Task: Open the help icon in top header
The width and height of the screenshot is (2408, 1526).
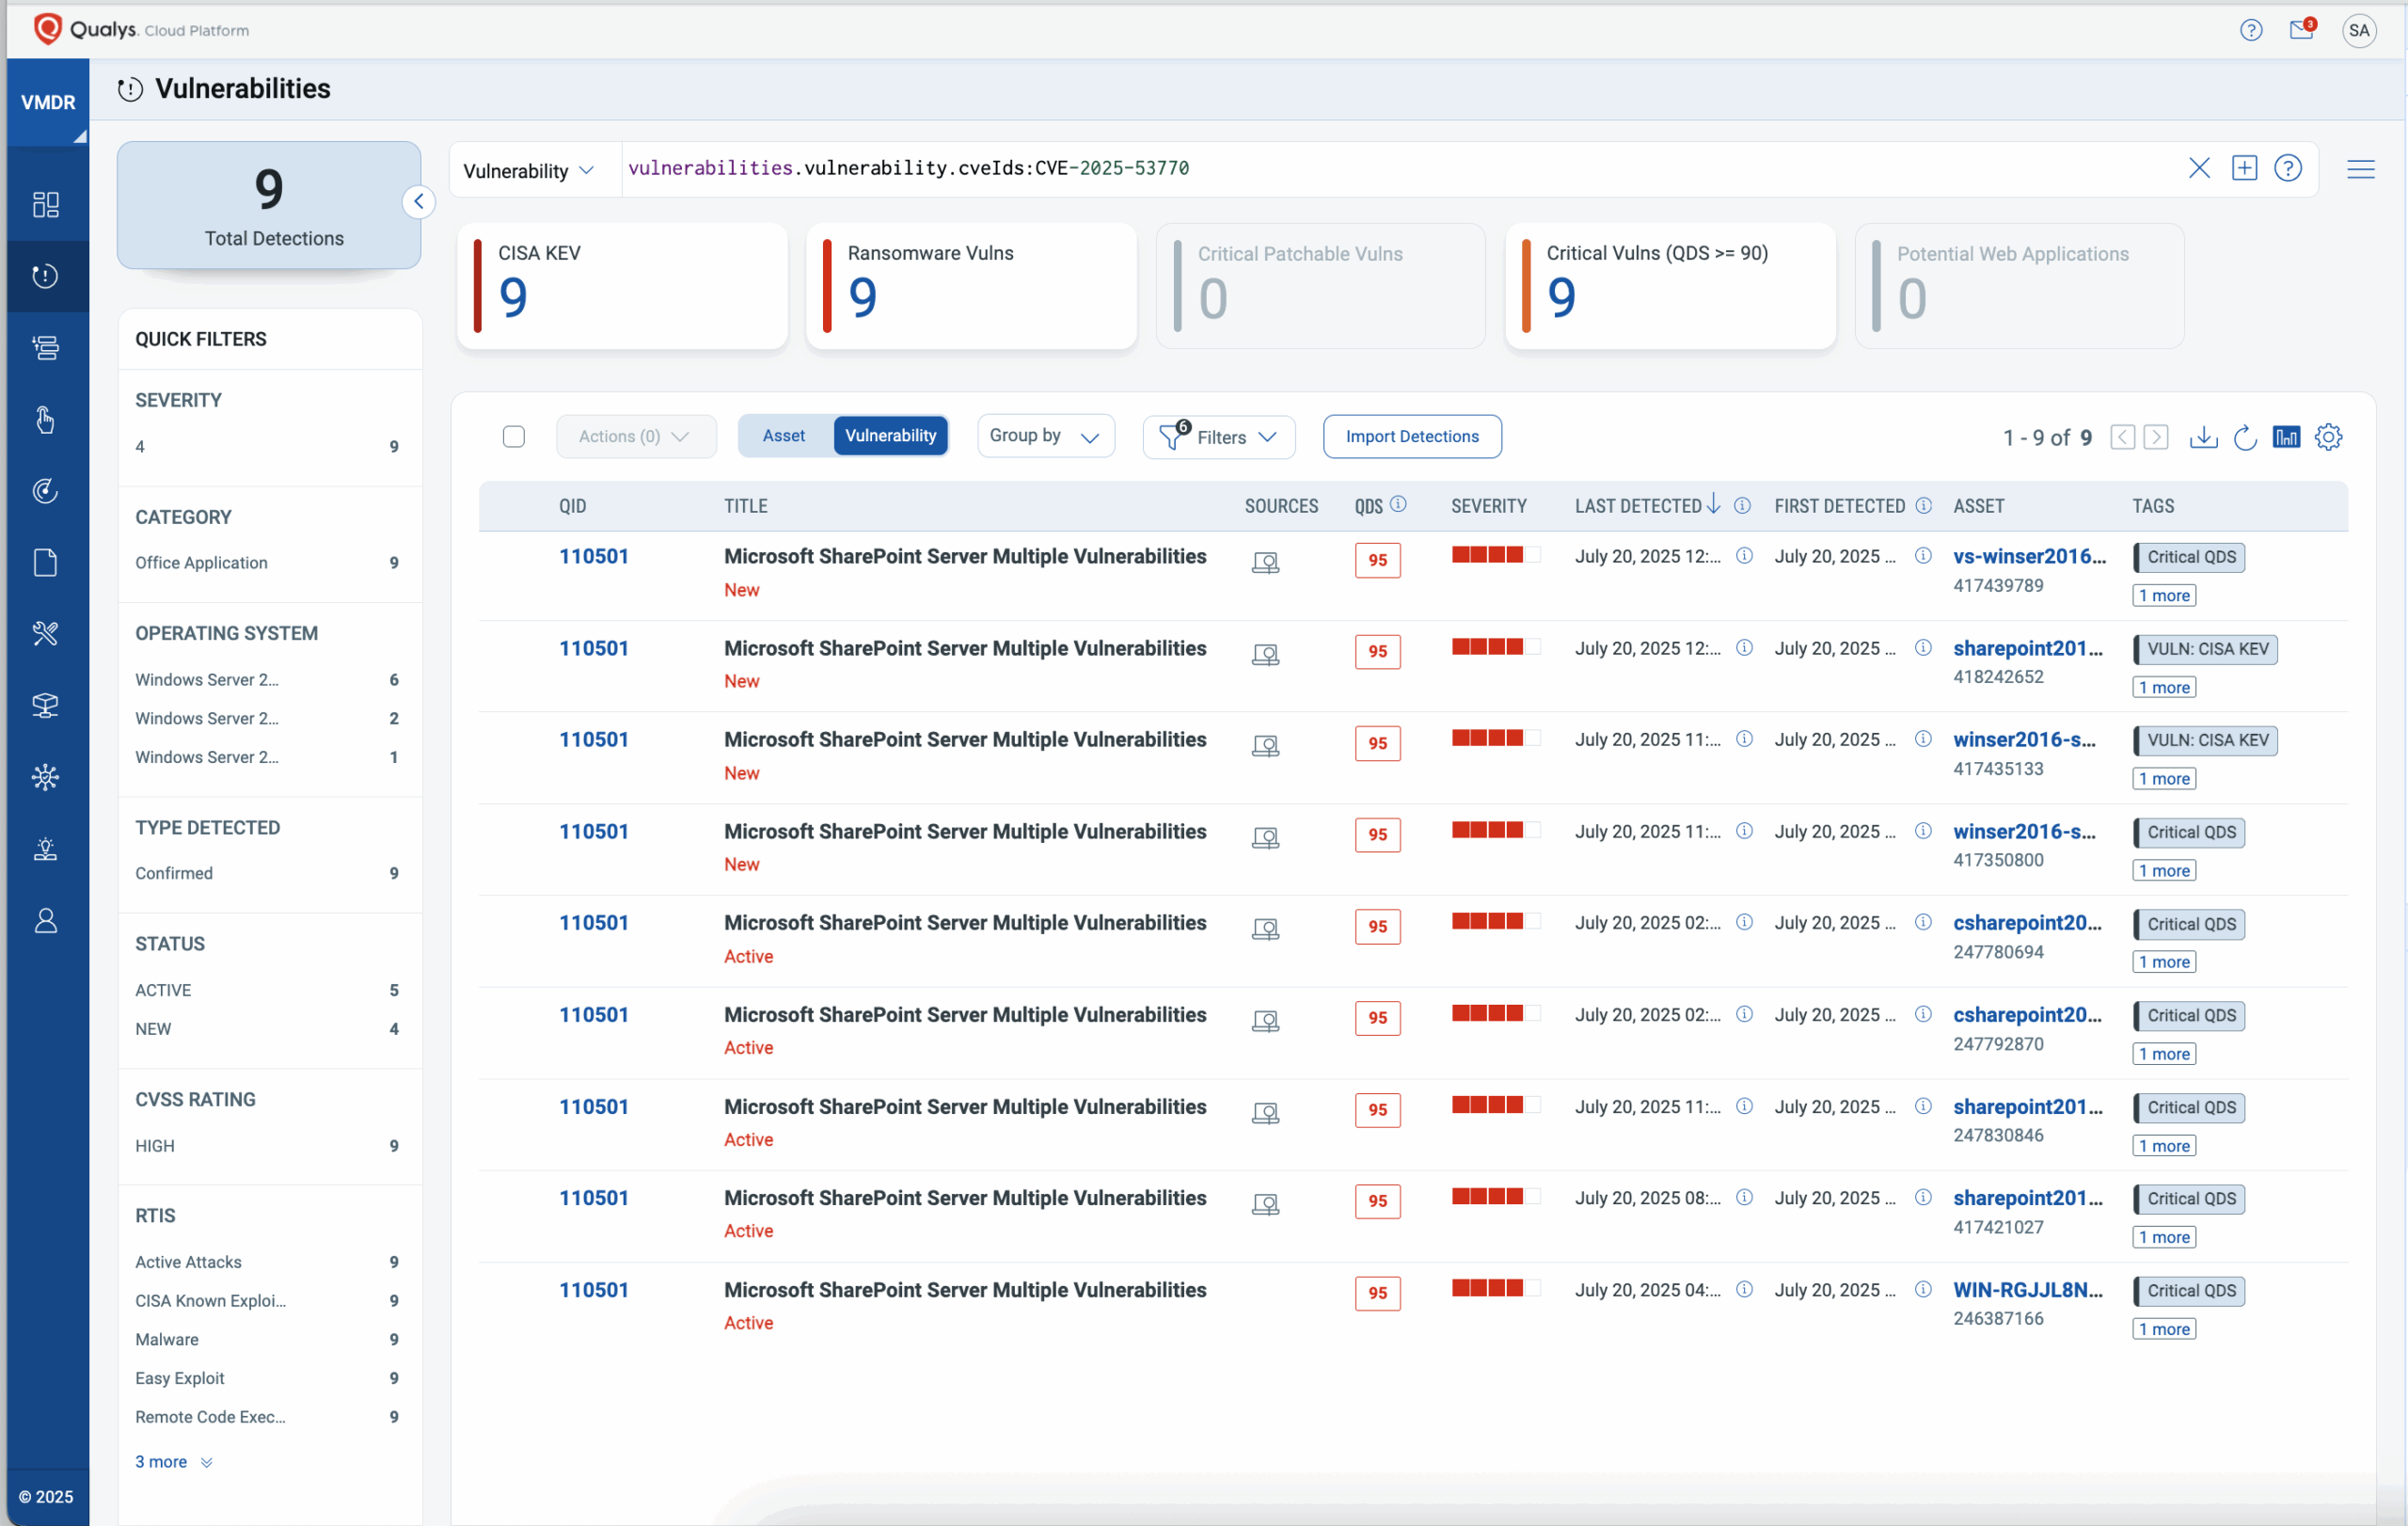Action: pos(2250,30)
